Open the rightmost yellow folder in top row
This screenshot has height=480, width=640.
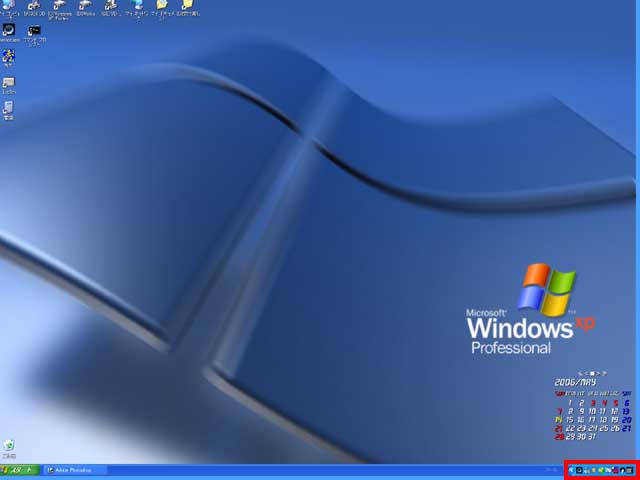point(186,6)
